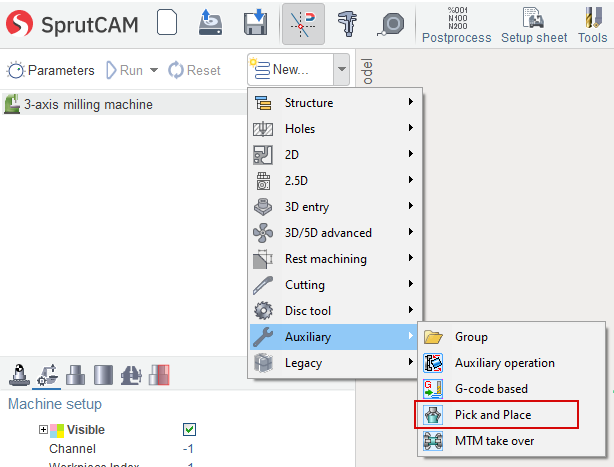Click the Postprocess button
Image resolution: width=614 pixels, height=467 pixels.
tap(457, 25)
